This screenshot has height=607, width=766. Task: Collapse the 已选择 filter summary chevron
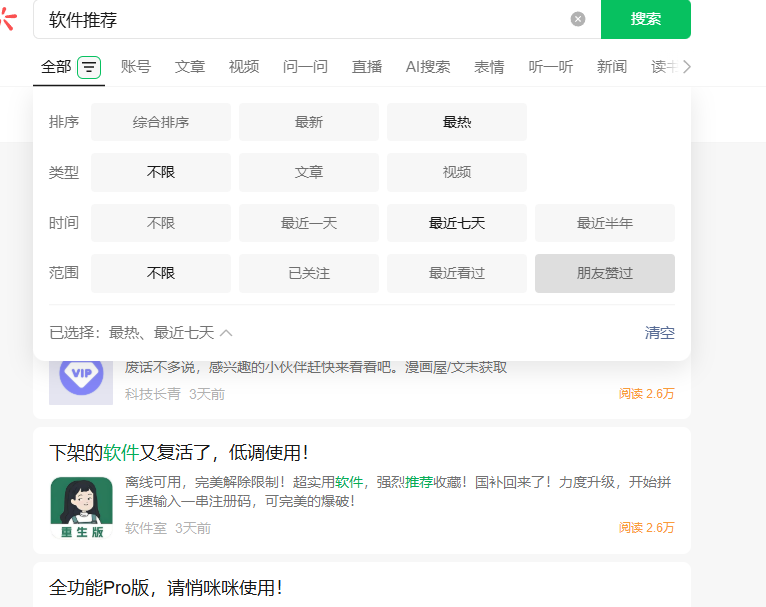coord(226,333)
